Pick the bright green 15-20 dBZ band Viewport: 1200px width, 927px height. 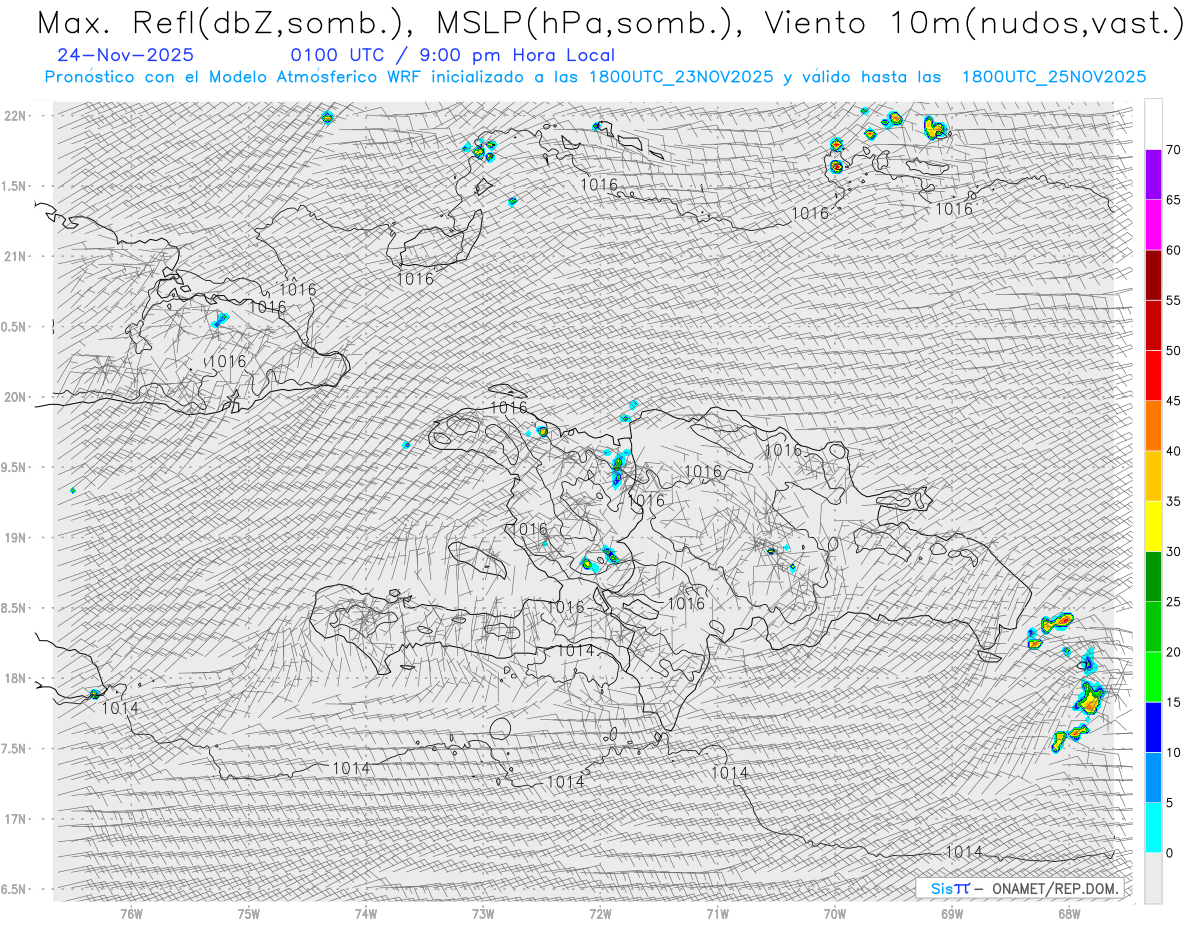(1153, 677)
